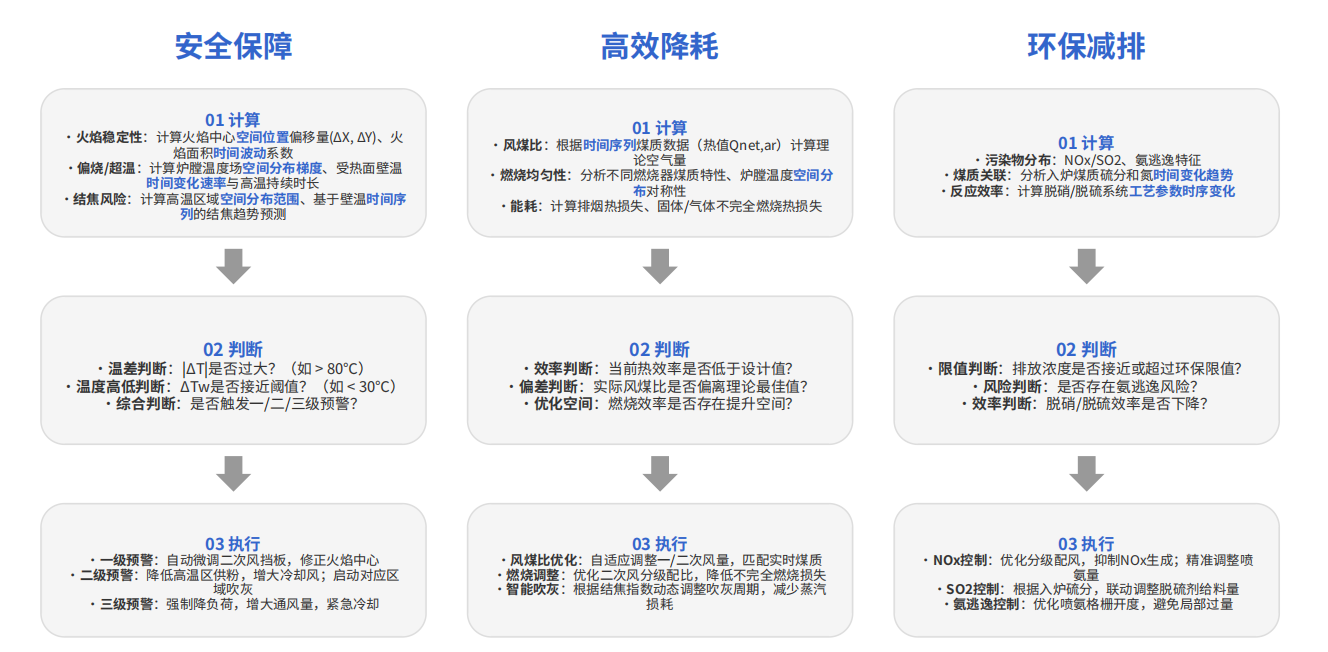Click the bold 结焦风险 label
This screenshot has height=652, width=1328.
pyautogui.click(x=101, y=199)
